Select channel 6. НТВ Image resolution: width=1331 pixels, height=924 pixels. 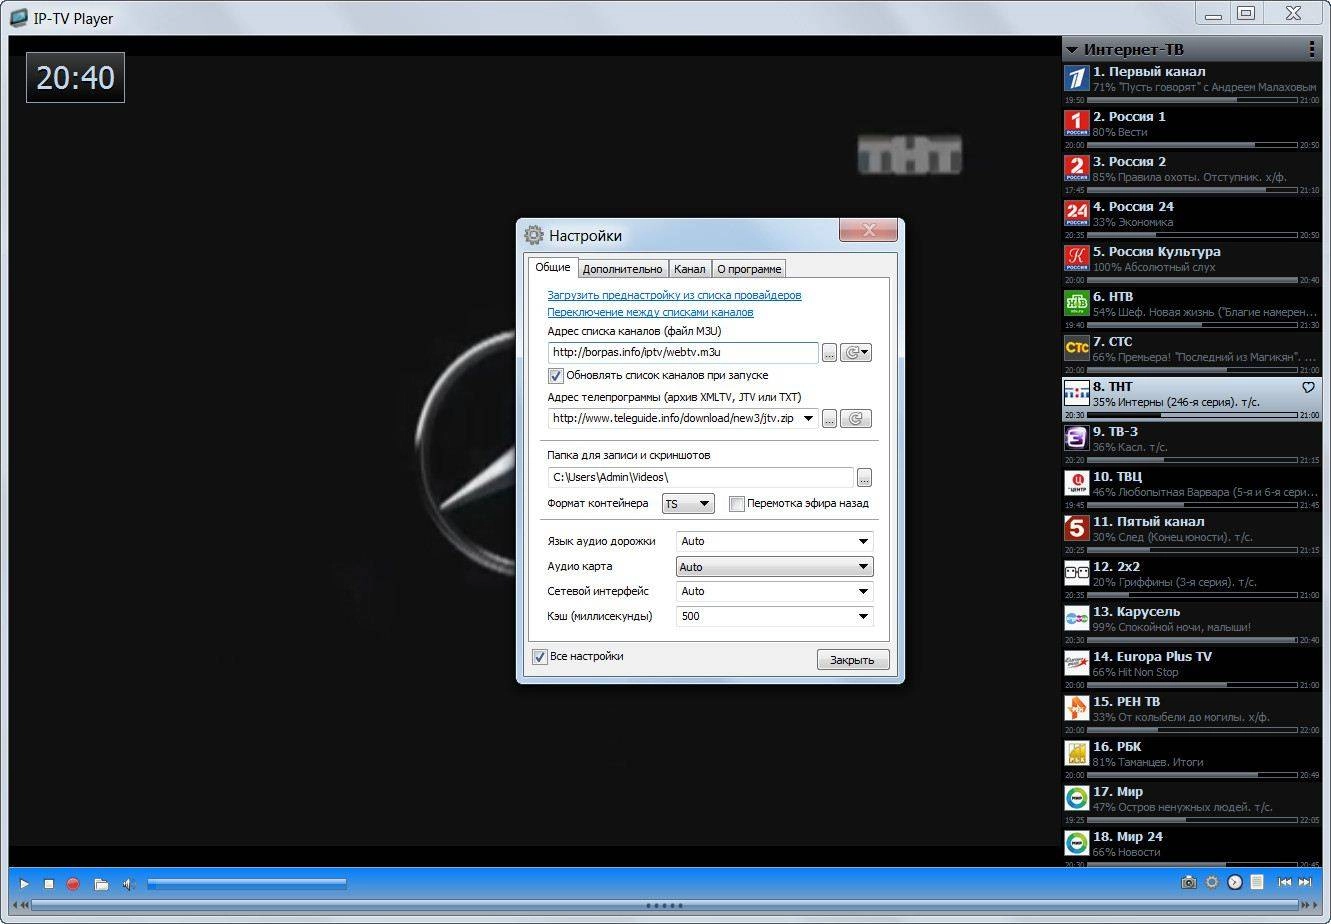(1192, 310)
